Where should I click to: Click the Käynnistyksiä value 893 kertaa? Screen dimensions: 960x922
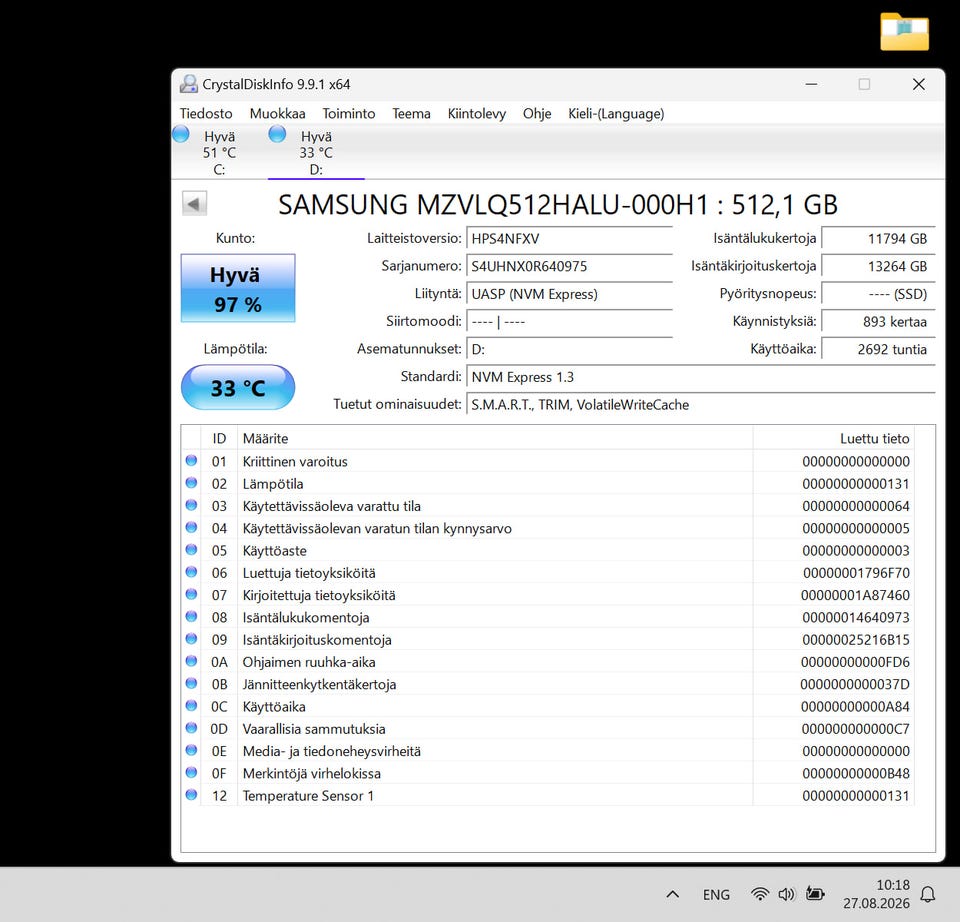878,321
